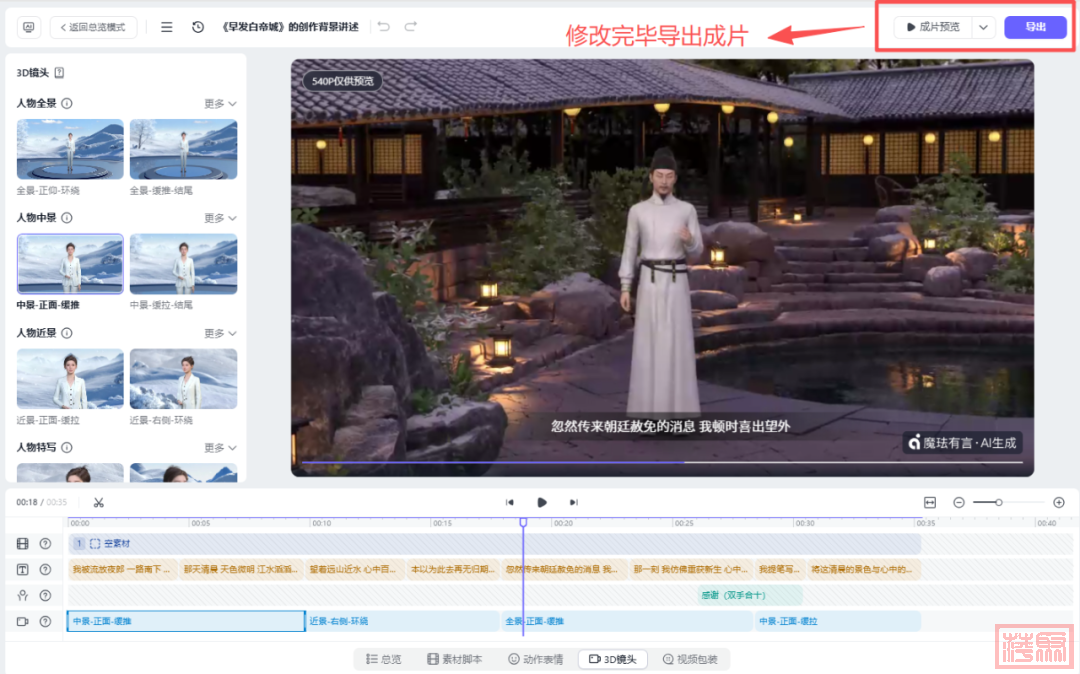Expand 更多 for 人物全景 section
The height and width of the screenshot is (674, 1080).
point(220,103)
